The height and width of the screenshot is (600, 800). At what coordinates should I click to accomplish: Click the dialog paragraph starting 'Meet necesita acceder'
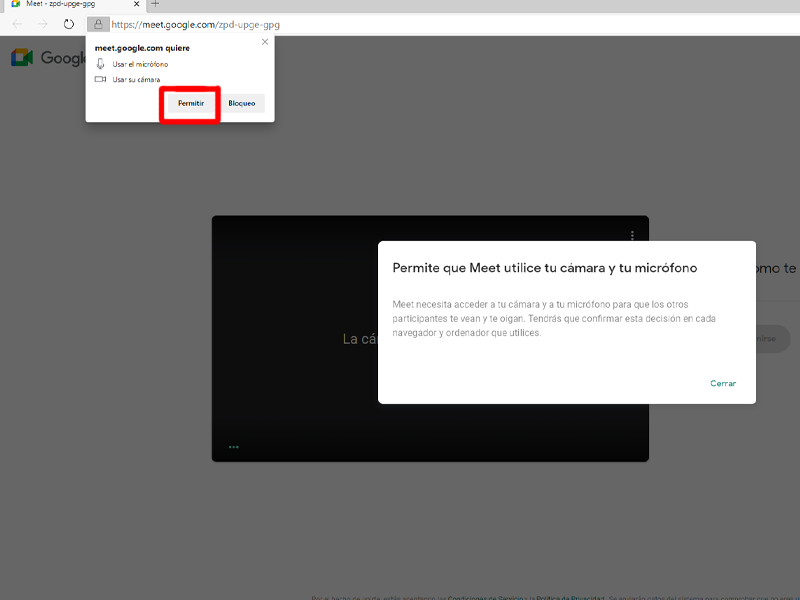point(554,318)
